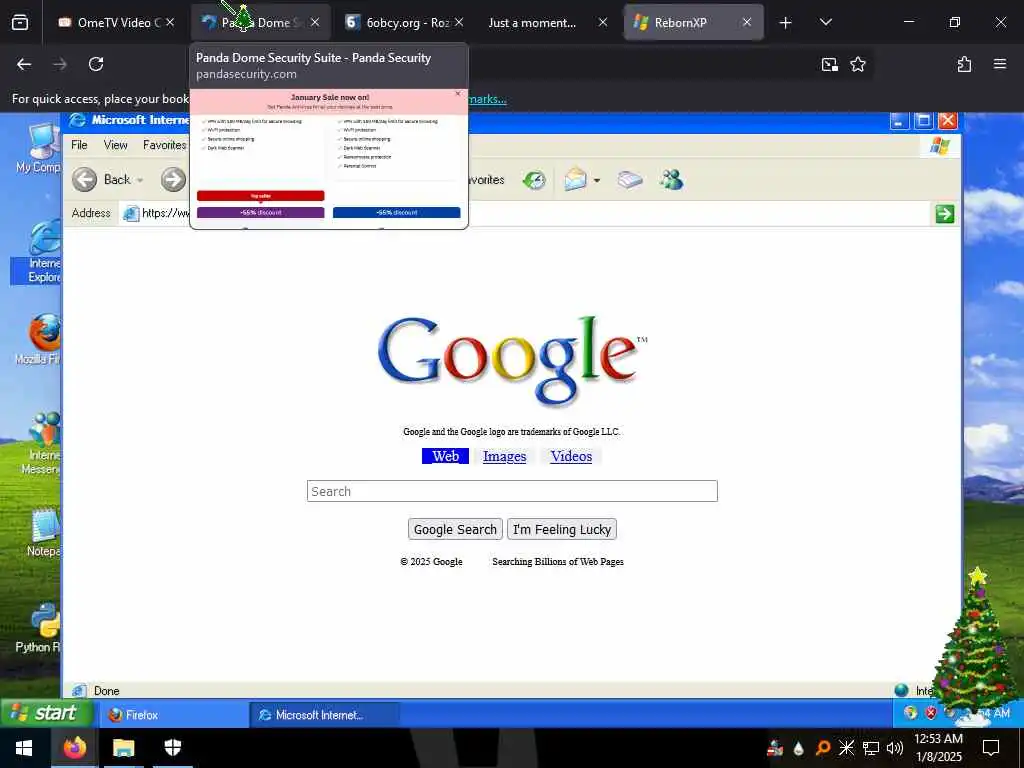Viewport: 1024px width, 768px height.
Task: Select Microsoft Internet taskbar button
Action: coord(324,715)
